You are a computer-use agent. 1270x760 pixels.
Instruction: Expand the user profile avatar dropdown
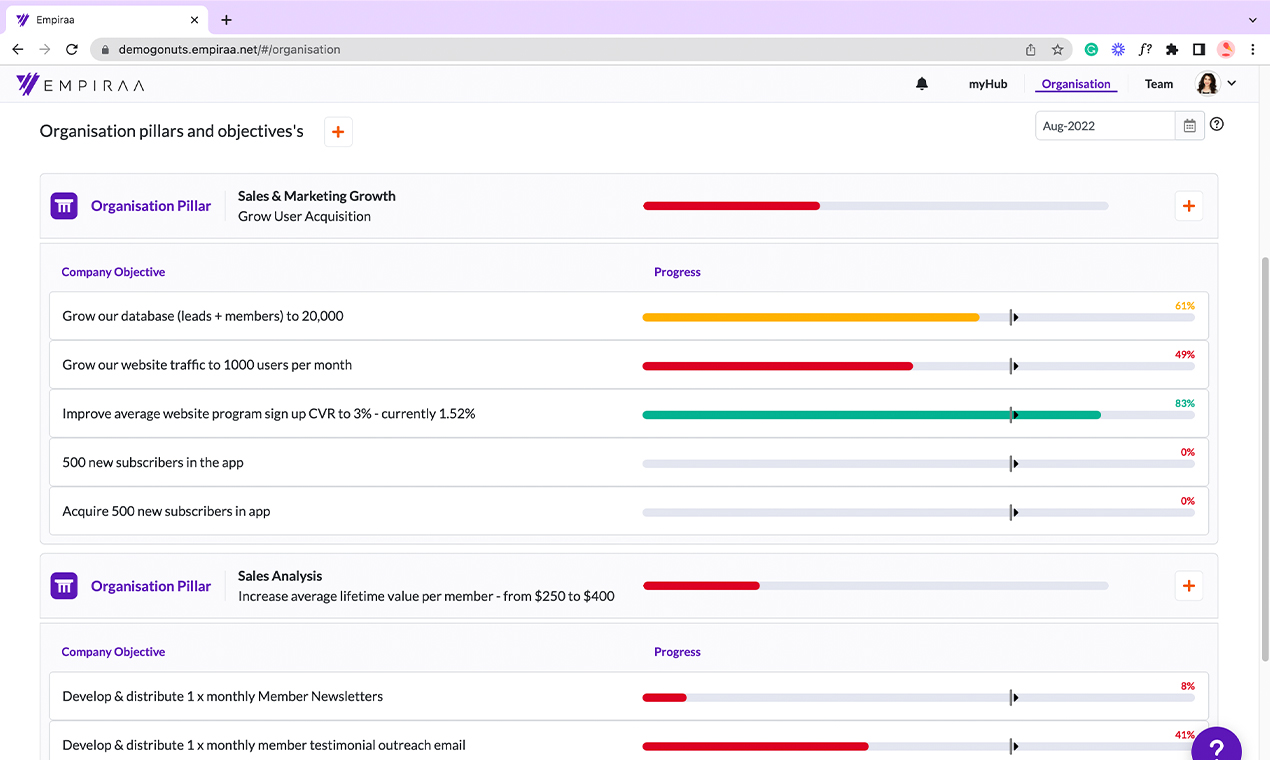(x=1217, y=84)
